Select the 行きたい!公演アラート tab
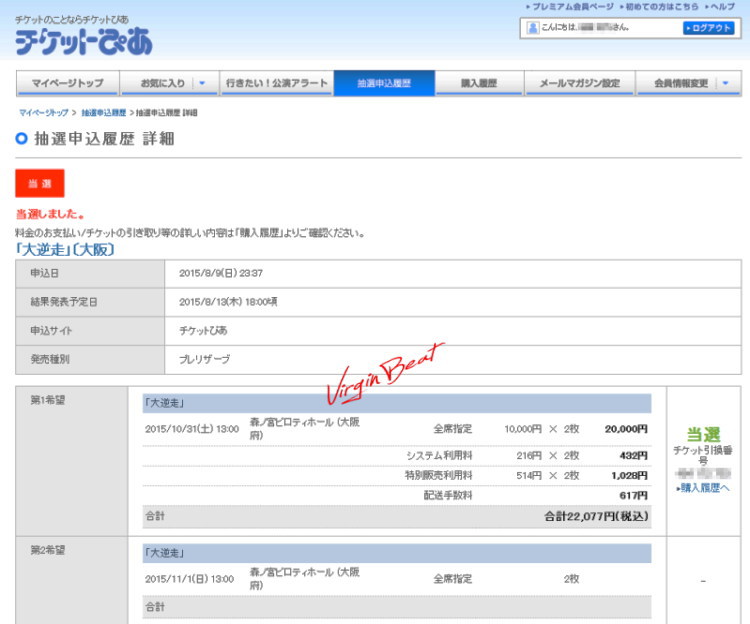Screen dimensions: 750x624 276,83
